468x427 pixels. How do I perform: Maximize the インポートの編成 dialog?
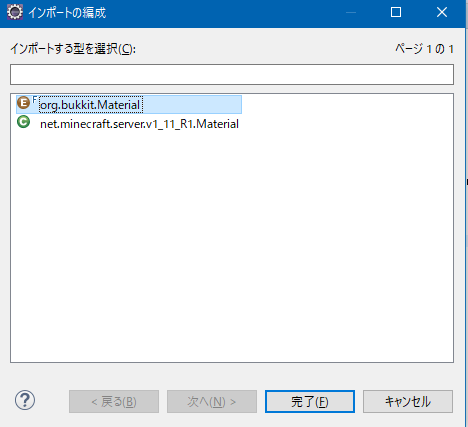click(396, 13)
